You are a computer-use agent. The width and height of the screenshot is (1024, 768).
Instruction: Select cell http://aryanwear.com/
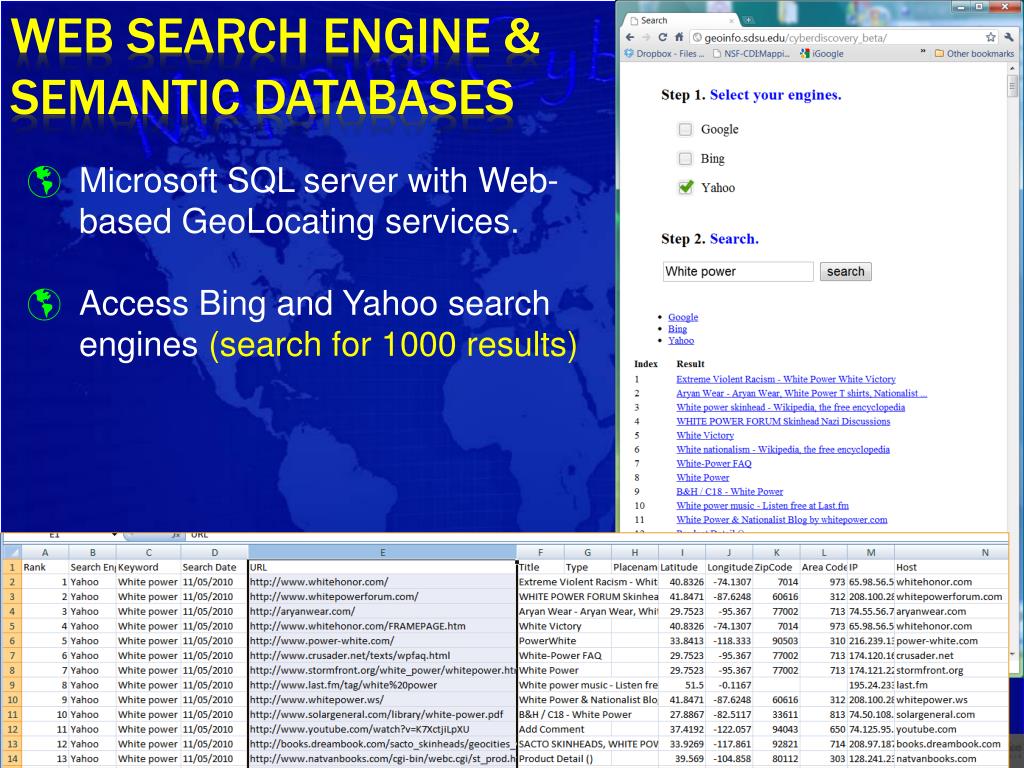pyautogui.click(x=383, y=611)
